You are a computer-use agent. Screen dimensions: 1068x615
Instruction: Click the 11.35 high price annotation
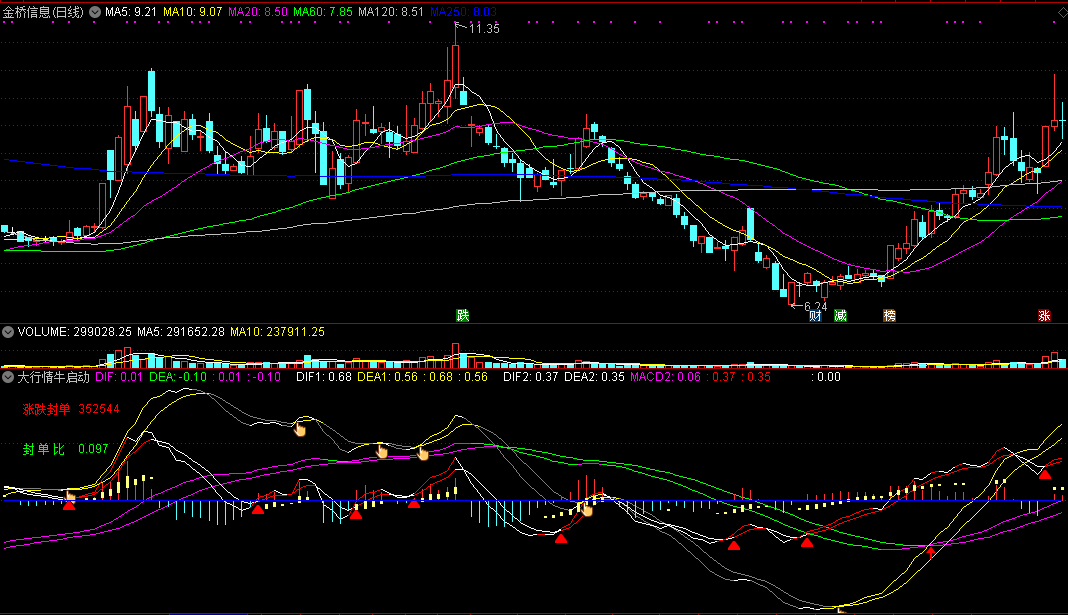tap(484, 29)
